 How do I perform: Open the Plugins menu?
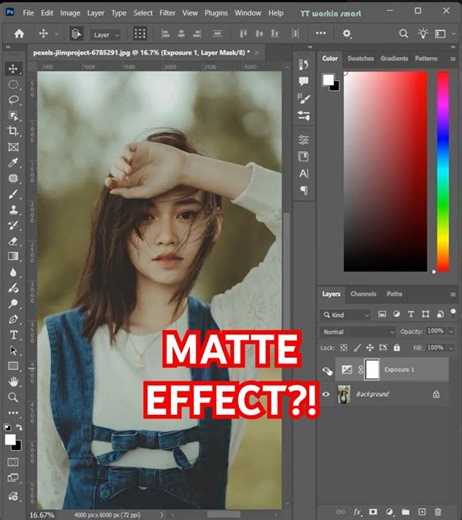[216, 13]
